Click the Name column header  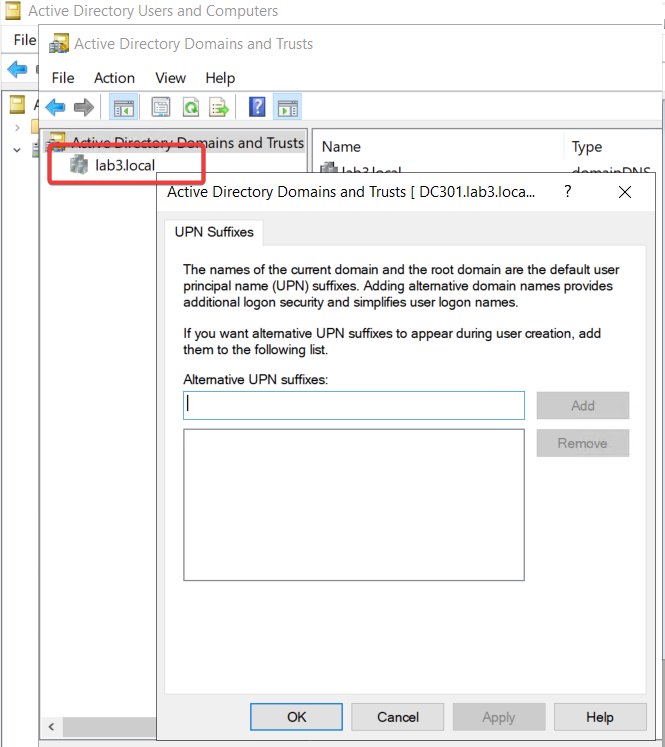341,147
